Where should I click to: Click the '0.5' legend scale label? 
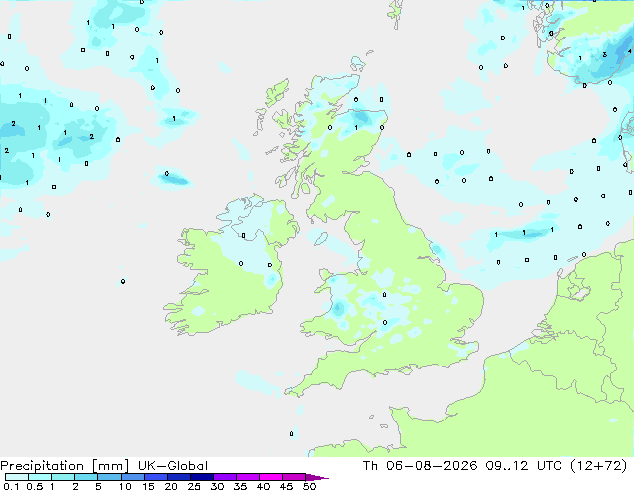pyautogui.click(x=35, y=486)
